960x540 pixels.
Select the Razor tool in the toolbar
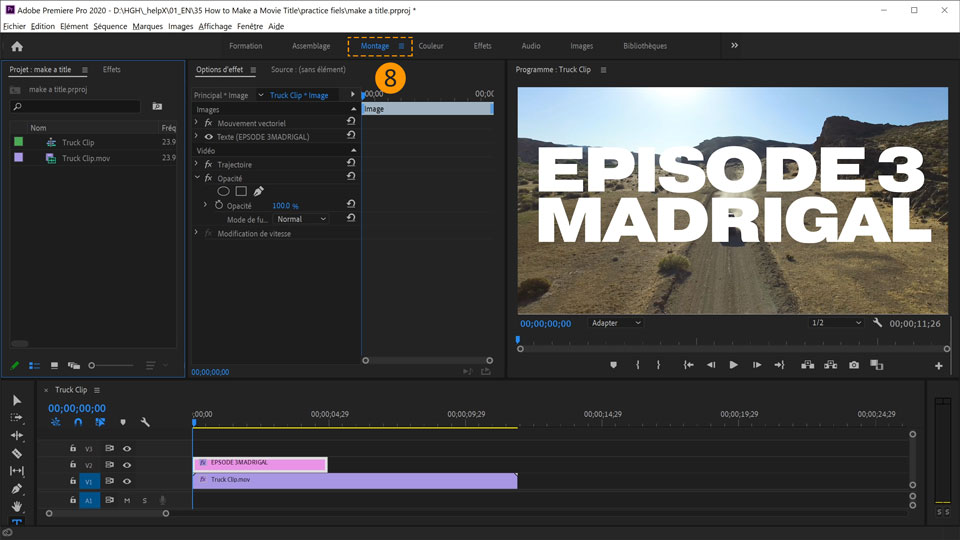point(17,453)
